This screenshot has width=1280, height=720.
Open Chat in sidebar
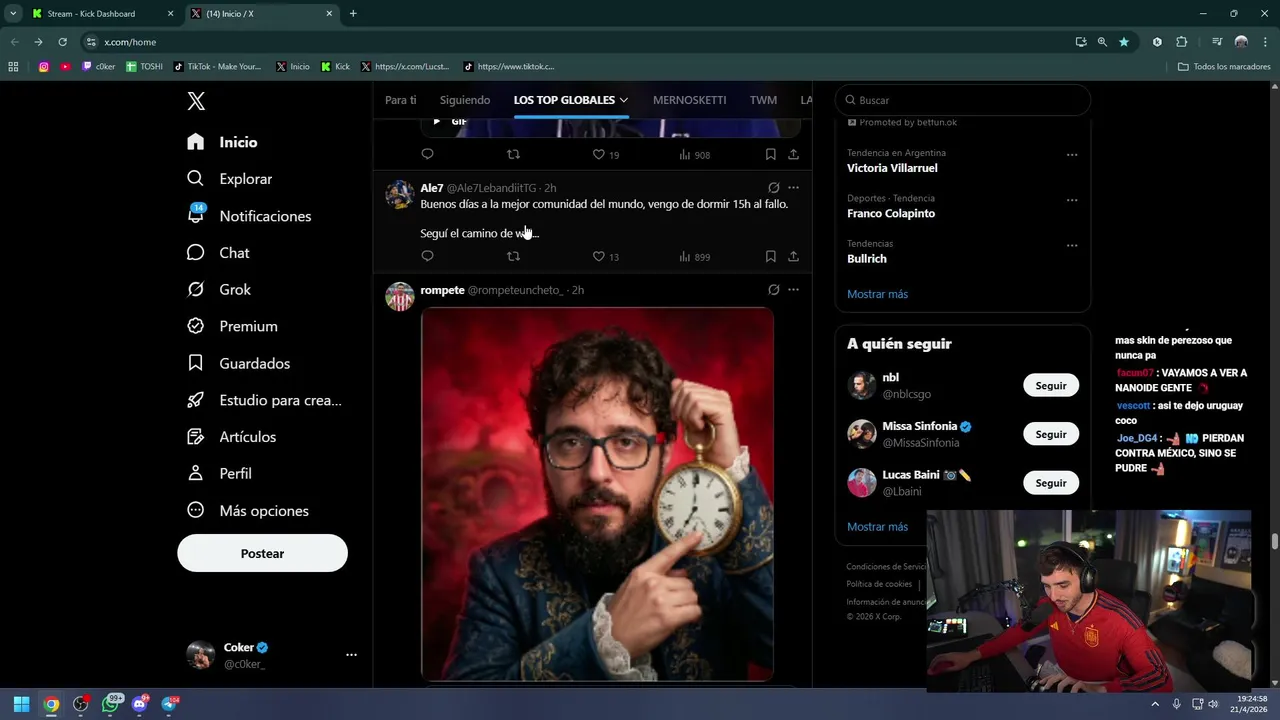click(x=218, y=253)
